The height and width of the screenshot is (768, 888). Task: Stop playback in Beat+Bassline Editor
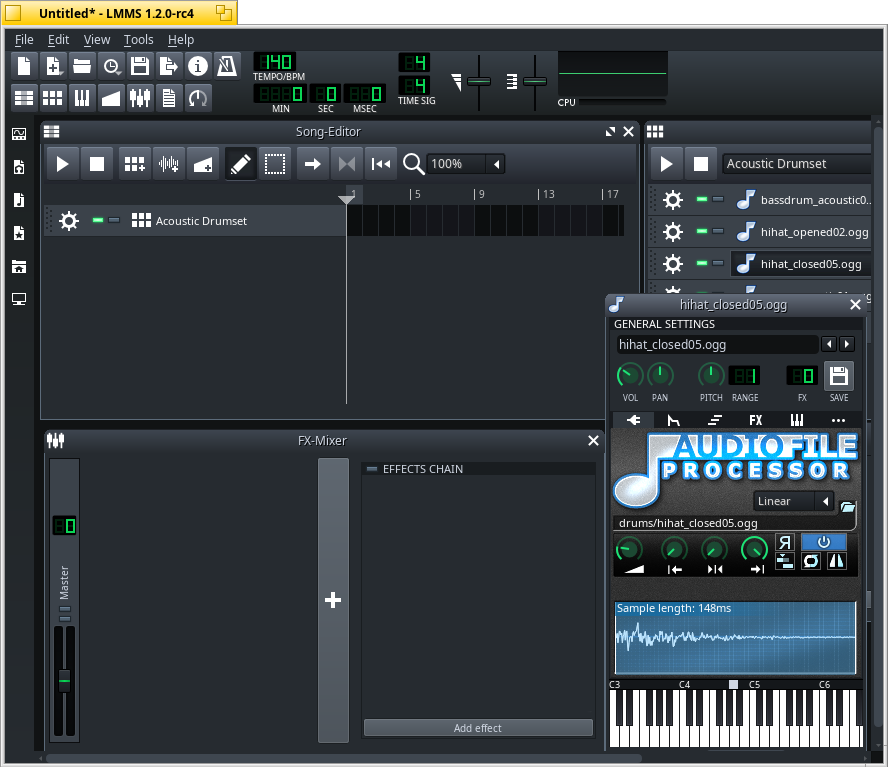point(701,164)
